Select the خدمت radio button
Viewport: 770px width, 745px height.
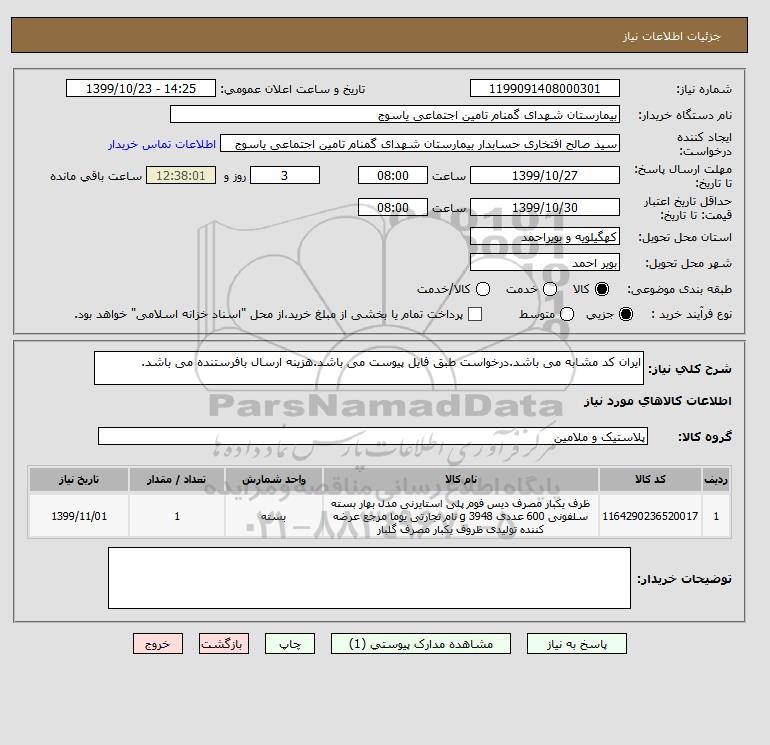tap(550, 289)
